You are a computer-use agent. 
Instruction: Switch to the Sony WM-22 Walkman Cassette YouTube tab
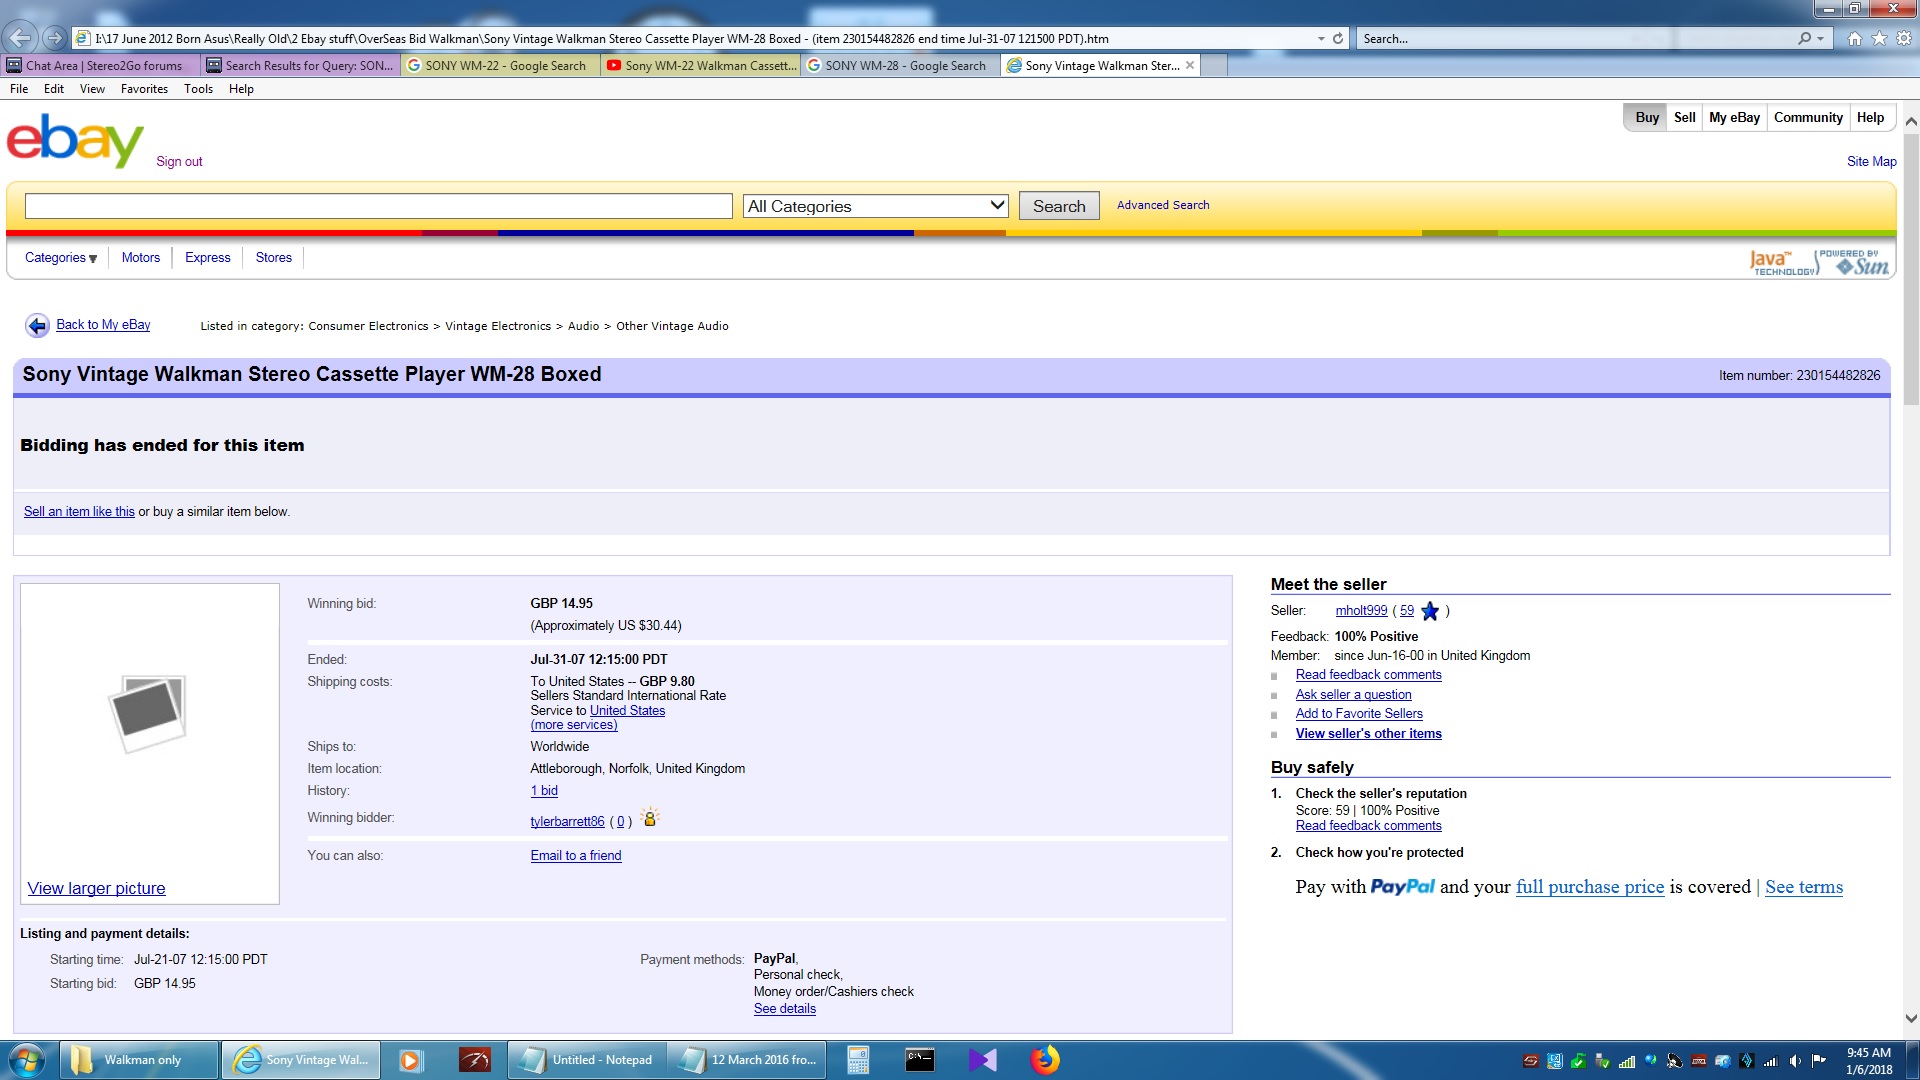coord(701,66)
